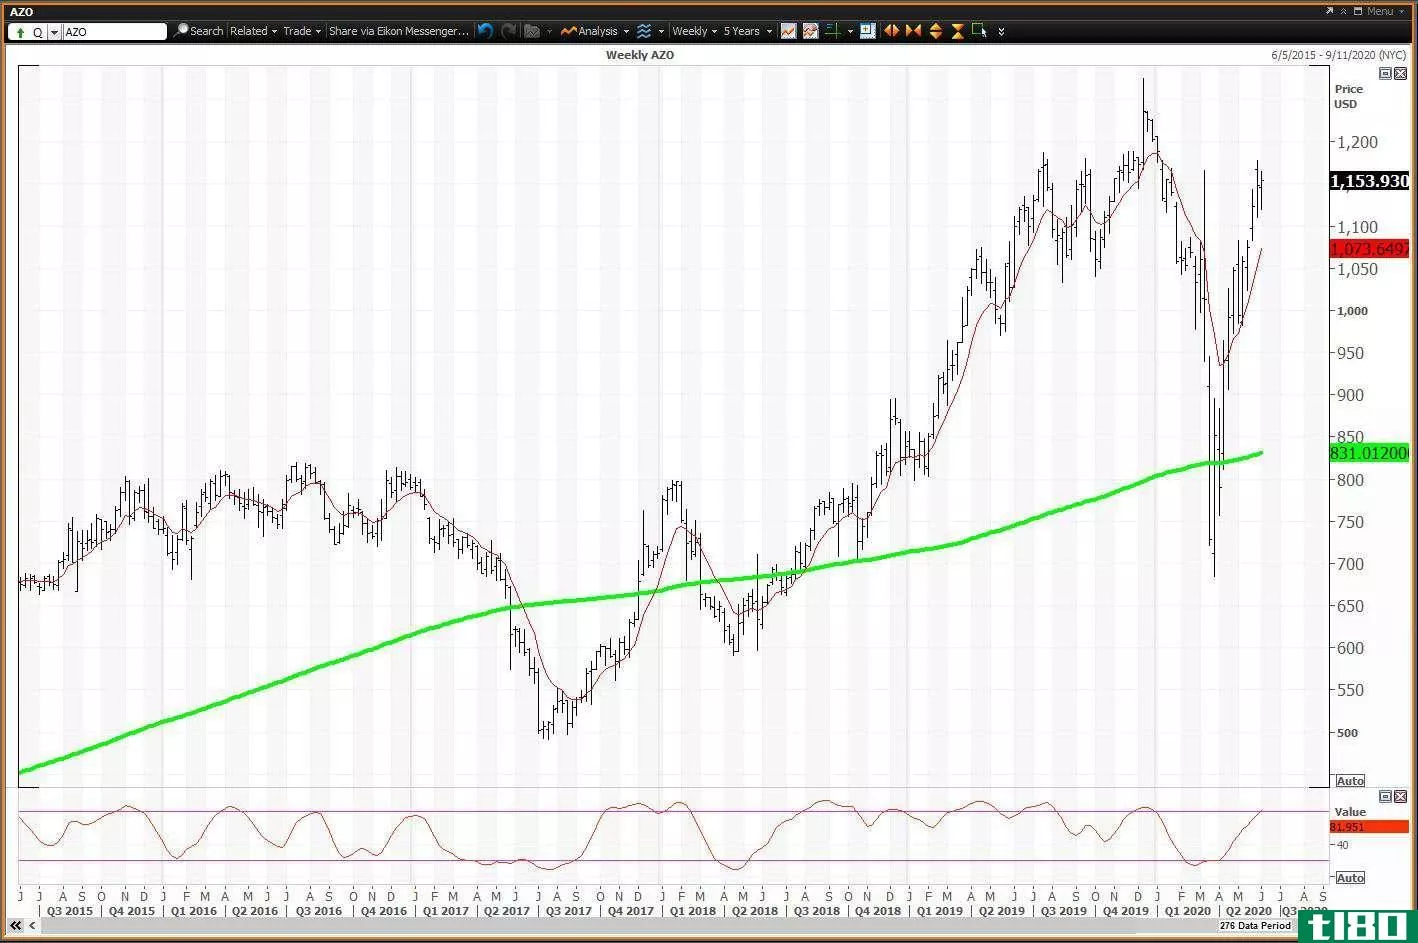Open the Menu dropdown at top right
Image resolution: width=1418 pixels, height=943 pixels.
click(x=1385, y=11)
